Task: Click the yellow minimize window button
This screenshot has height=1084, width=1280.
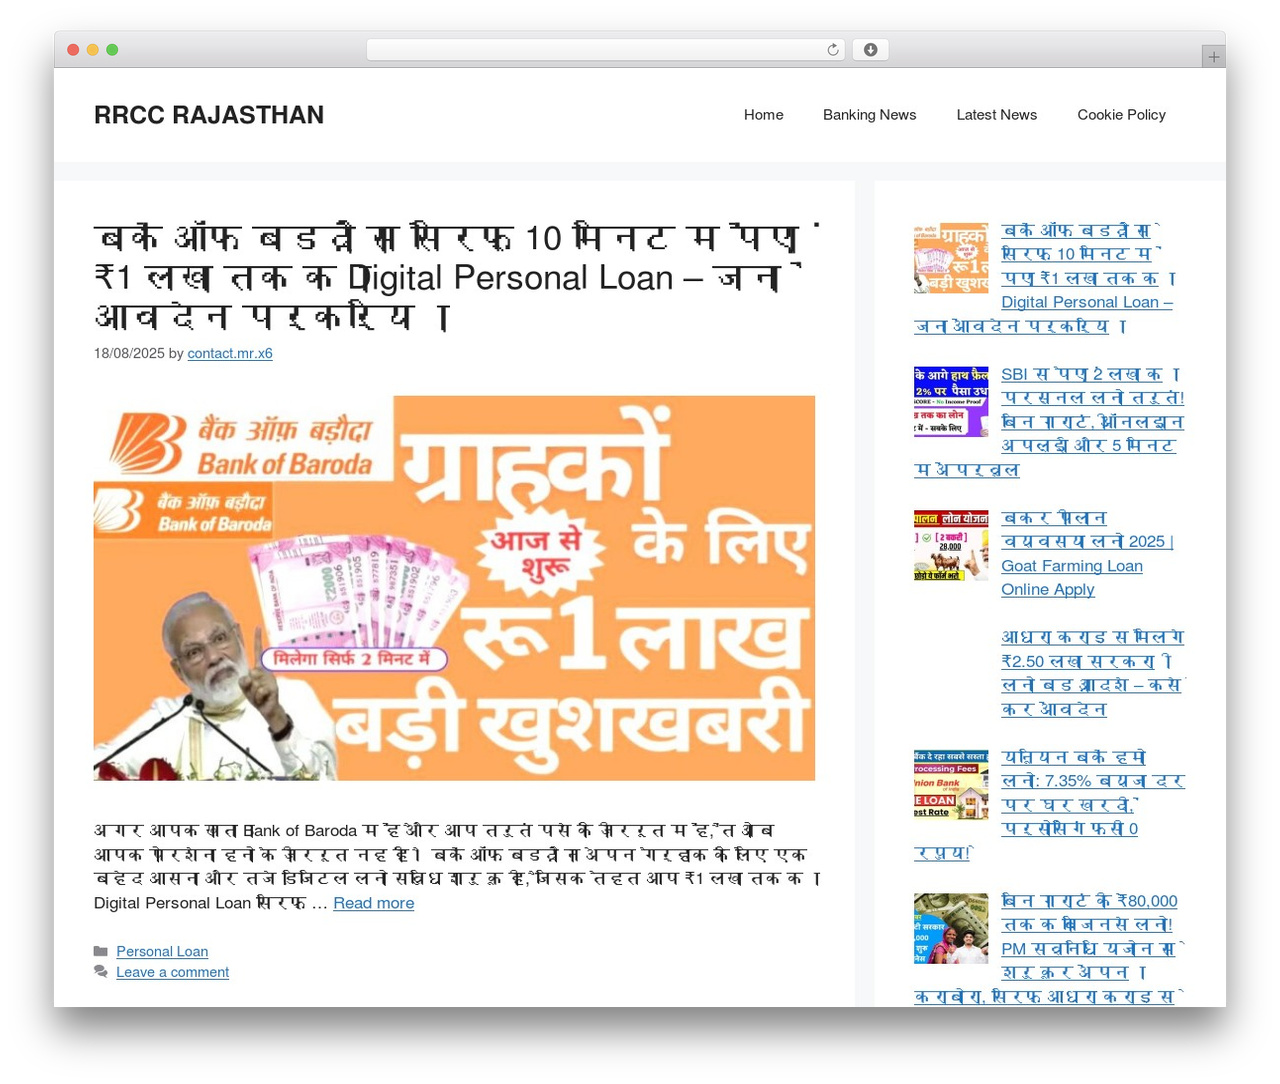Action: (x=92, y=50)
